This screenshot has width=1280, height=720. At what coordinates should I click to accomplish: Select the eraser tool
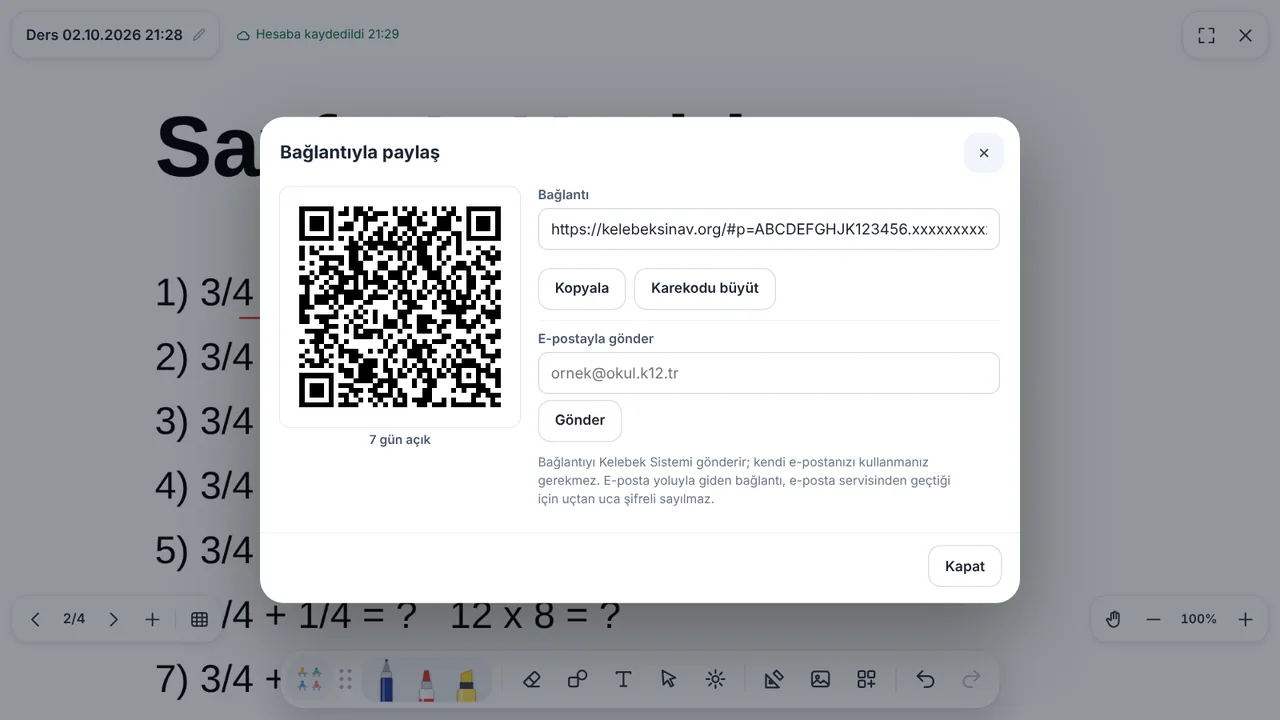(532, 679)
